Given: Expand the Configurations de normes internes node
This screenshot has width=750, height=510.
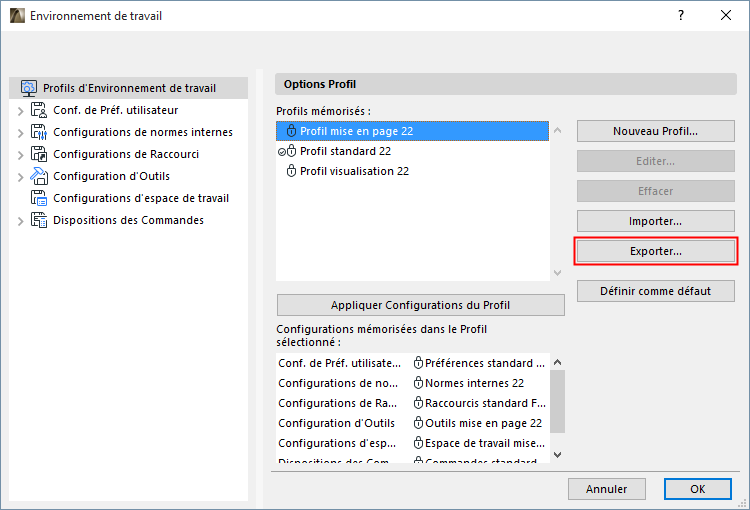Looking at the screenshot, I should pyautogui.click(x=21, y=132).
